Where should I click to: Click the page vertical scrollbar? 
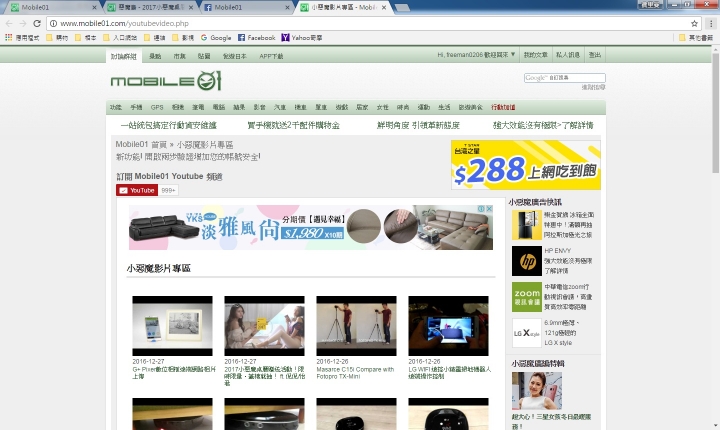[715, 114]
